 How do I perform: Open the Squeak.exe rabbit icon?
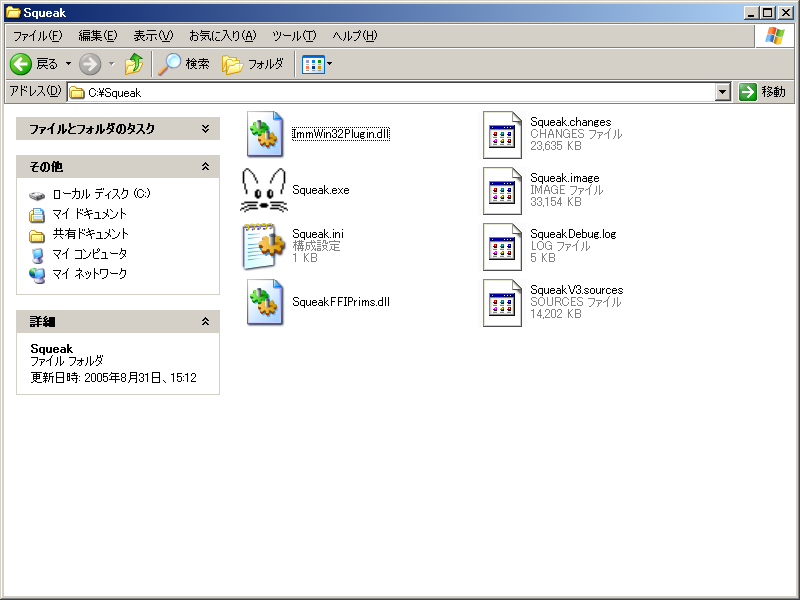pos(264,190)
